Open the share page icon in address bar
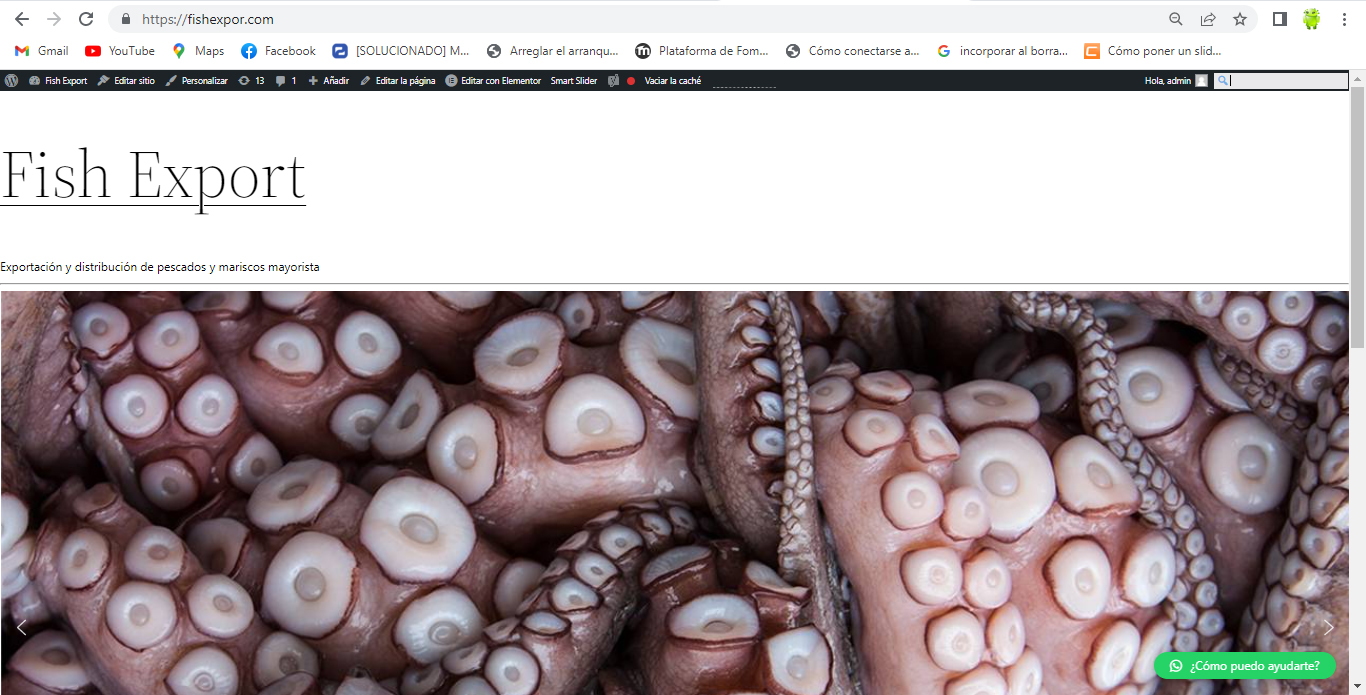Image resolution: width=1366 pixels, height=695 pixels. (x=1208, y=19)
